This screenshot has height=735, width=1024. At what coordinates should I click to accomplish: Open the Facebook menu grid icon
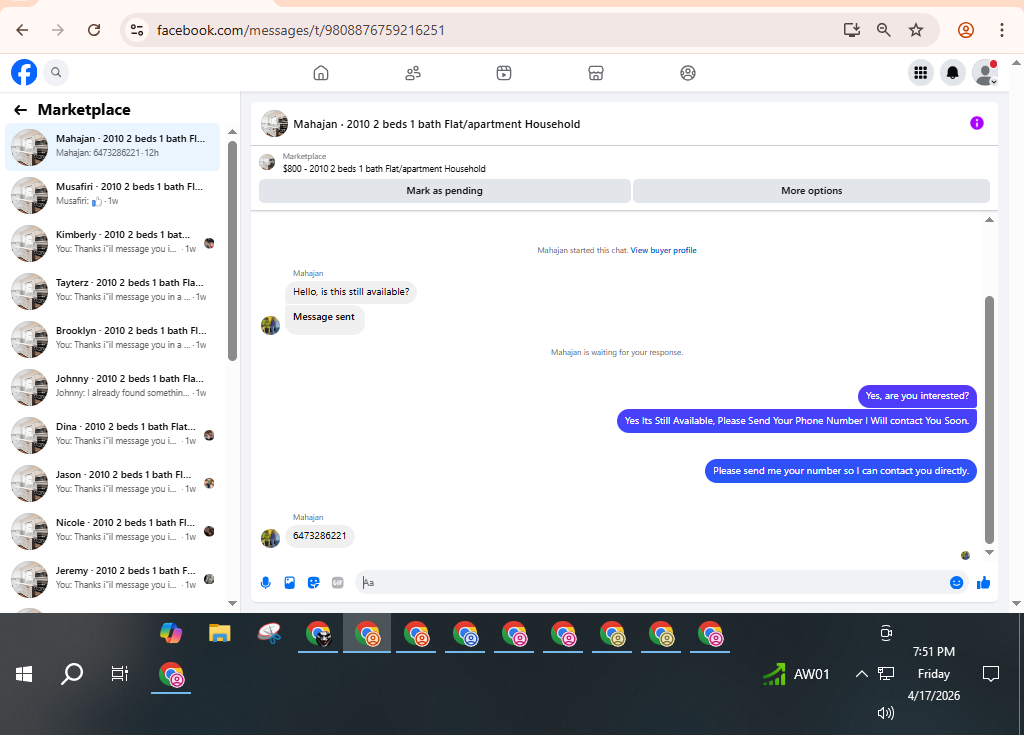pyautogui.click(x=921, y=73)
